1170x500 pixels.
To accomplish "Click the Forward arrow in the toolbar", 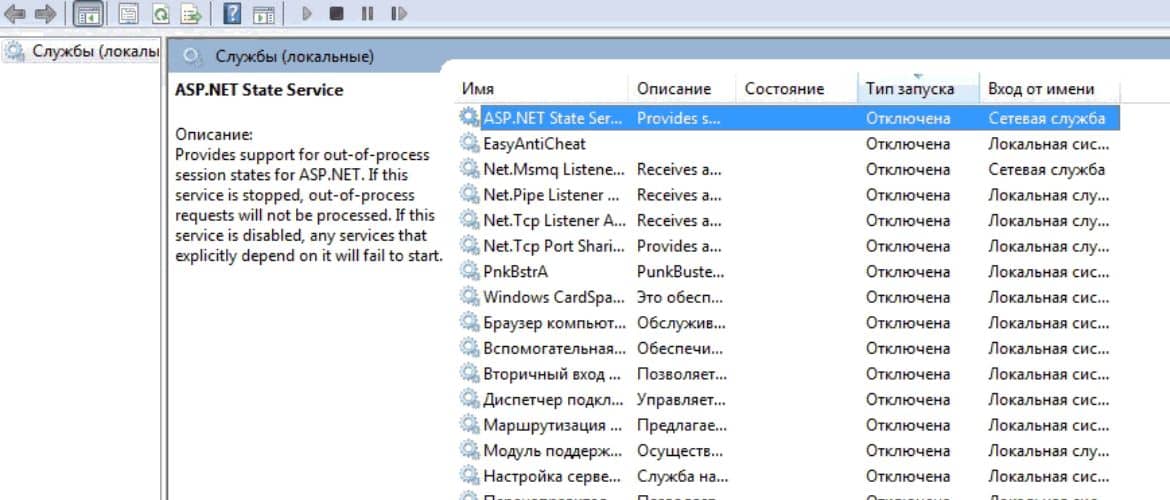I will [x=44, y=14].
